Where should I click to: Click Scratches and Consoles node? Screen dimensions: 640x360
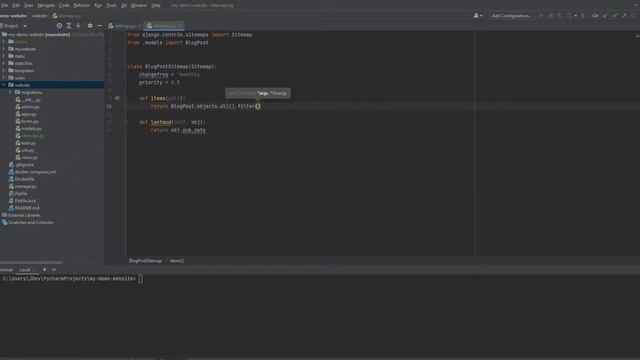coord(27,222)
